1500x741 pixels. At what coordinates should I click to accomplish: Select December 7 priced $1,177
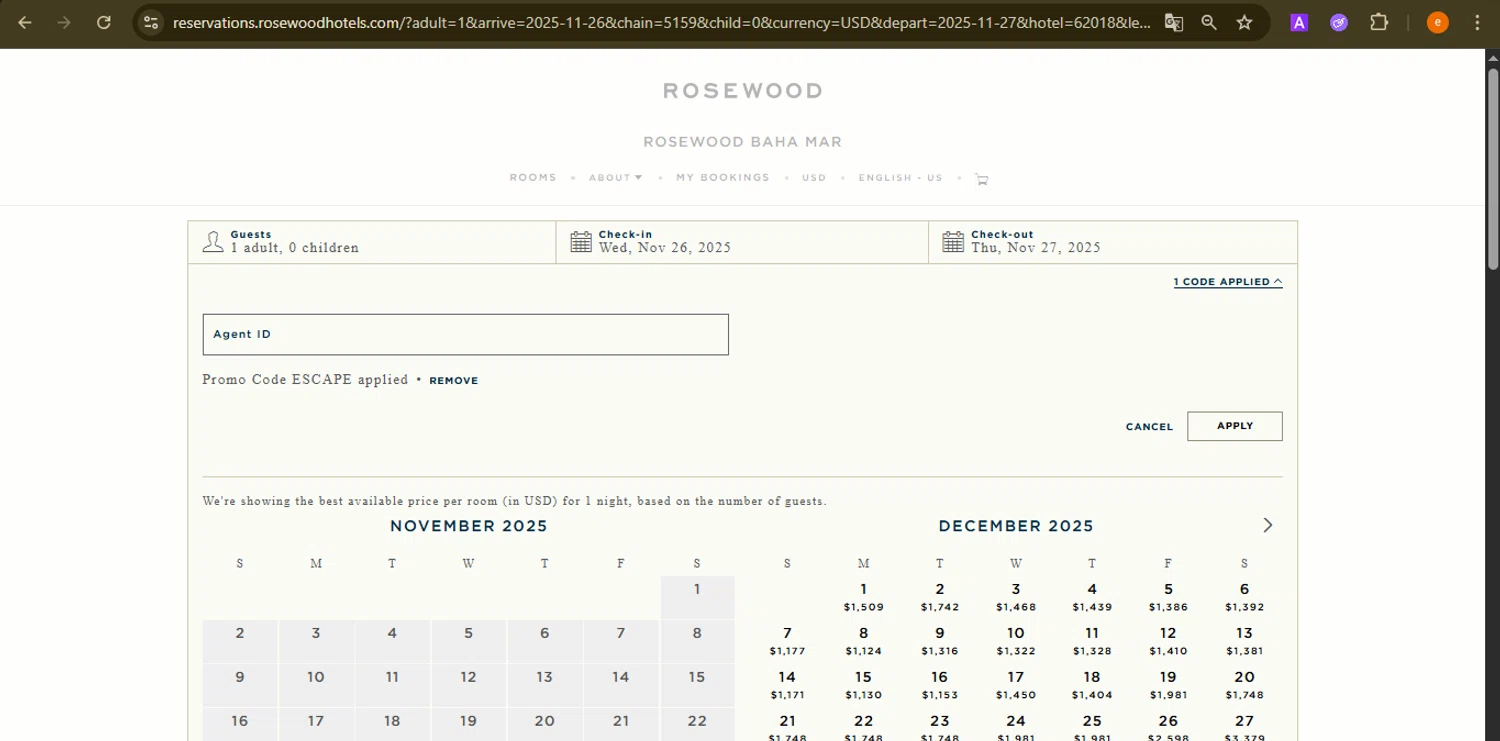[x=787, y=641]
